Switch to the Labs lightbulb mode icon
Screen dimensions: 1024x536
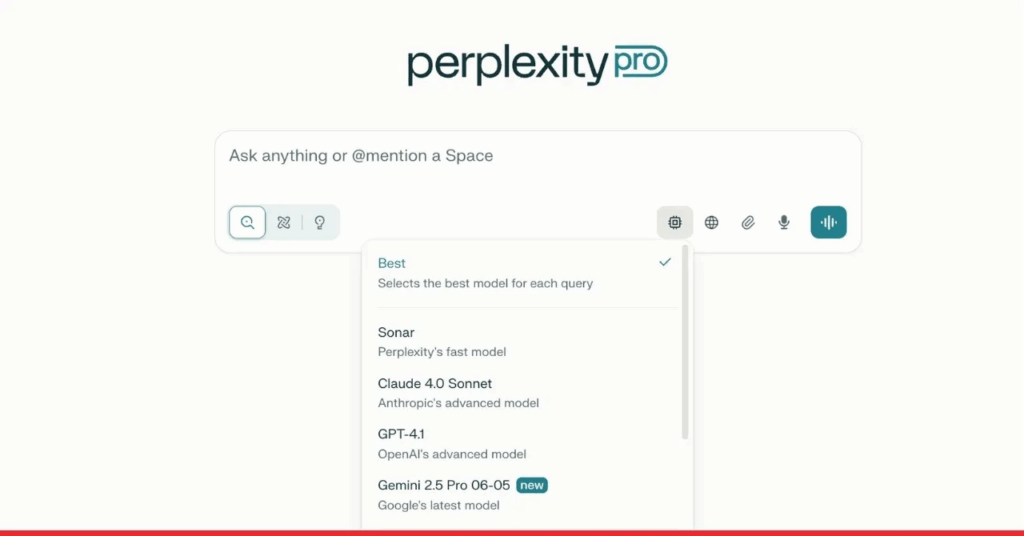click(320, 222)
